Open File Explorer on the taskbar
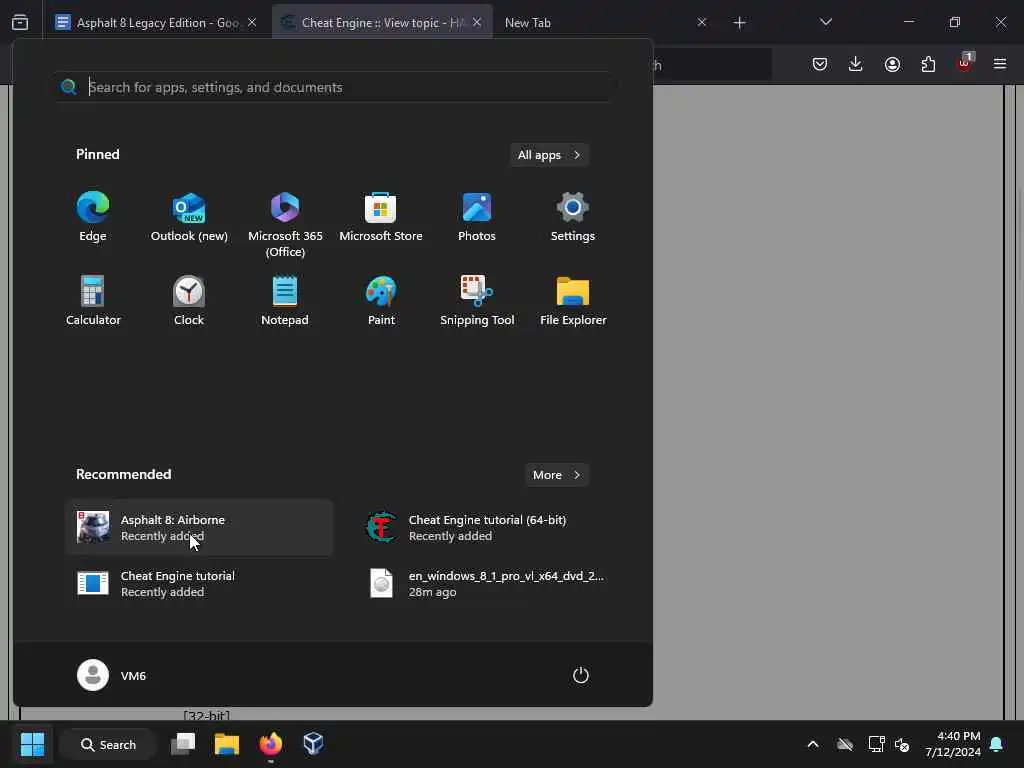1024x768 pixels. pos(227,744)
